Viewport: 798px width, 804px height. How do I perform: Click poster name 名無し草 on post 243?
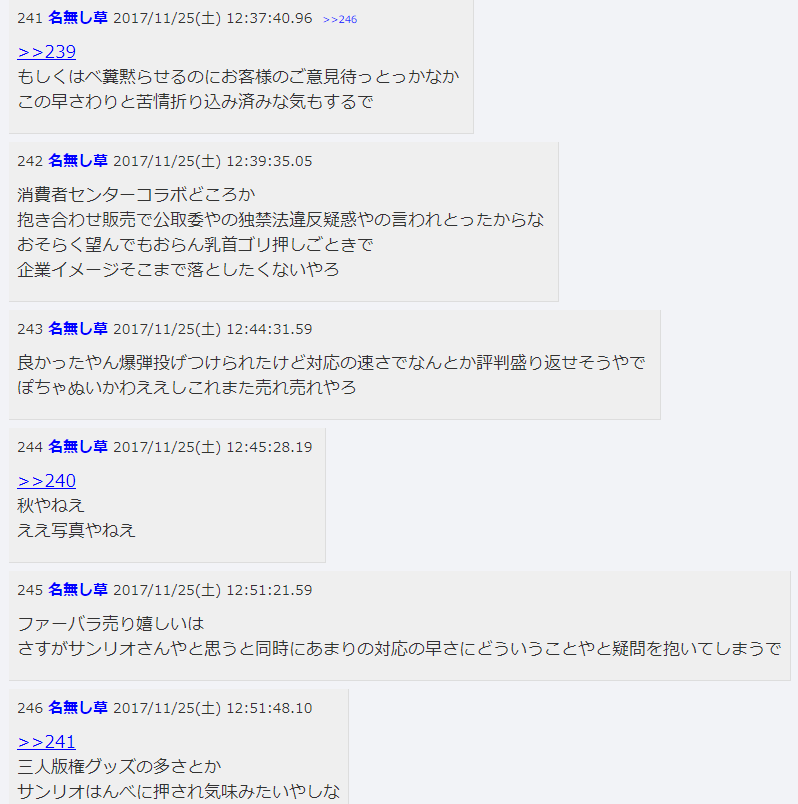(x=78, y=329)
